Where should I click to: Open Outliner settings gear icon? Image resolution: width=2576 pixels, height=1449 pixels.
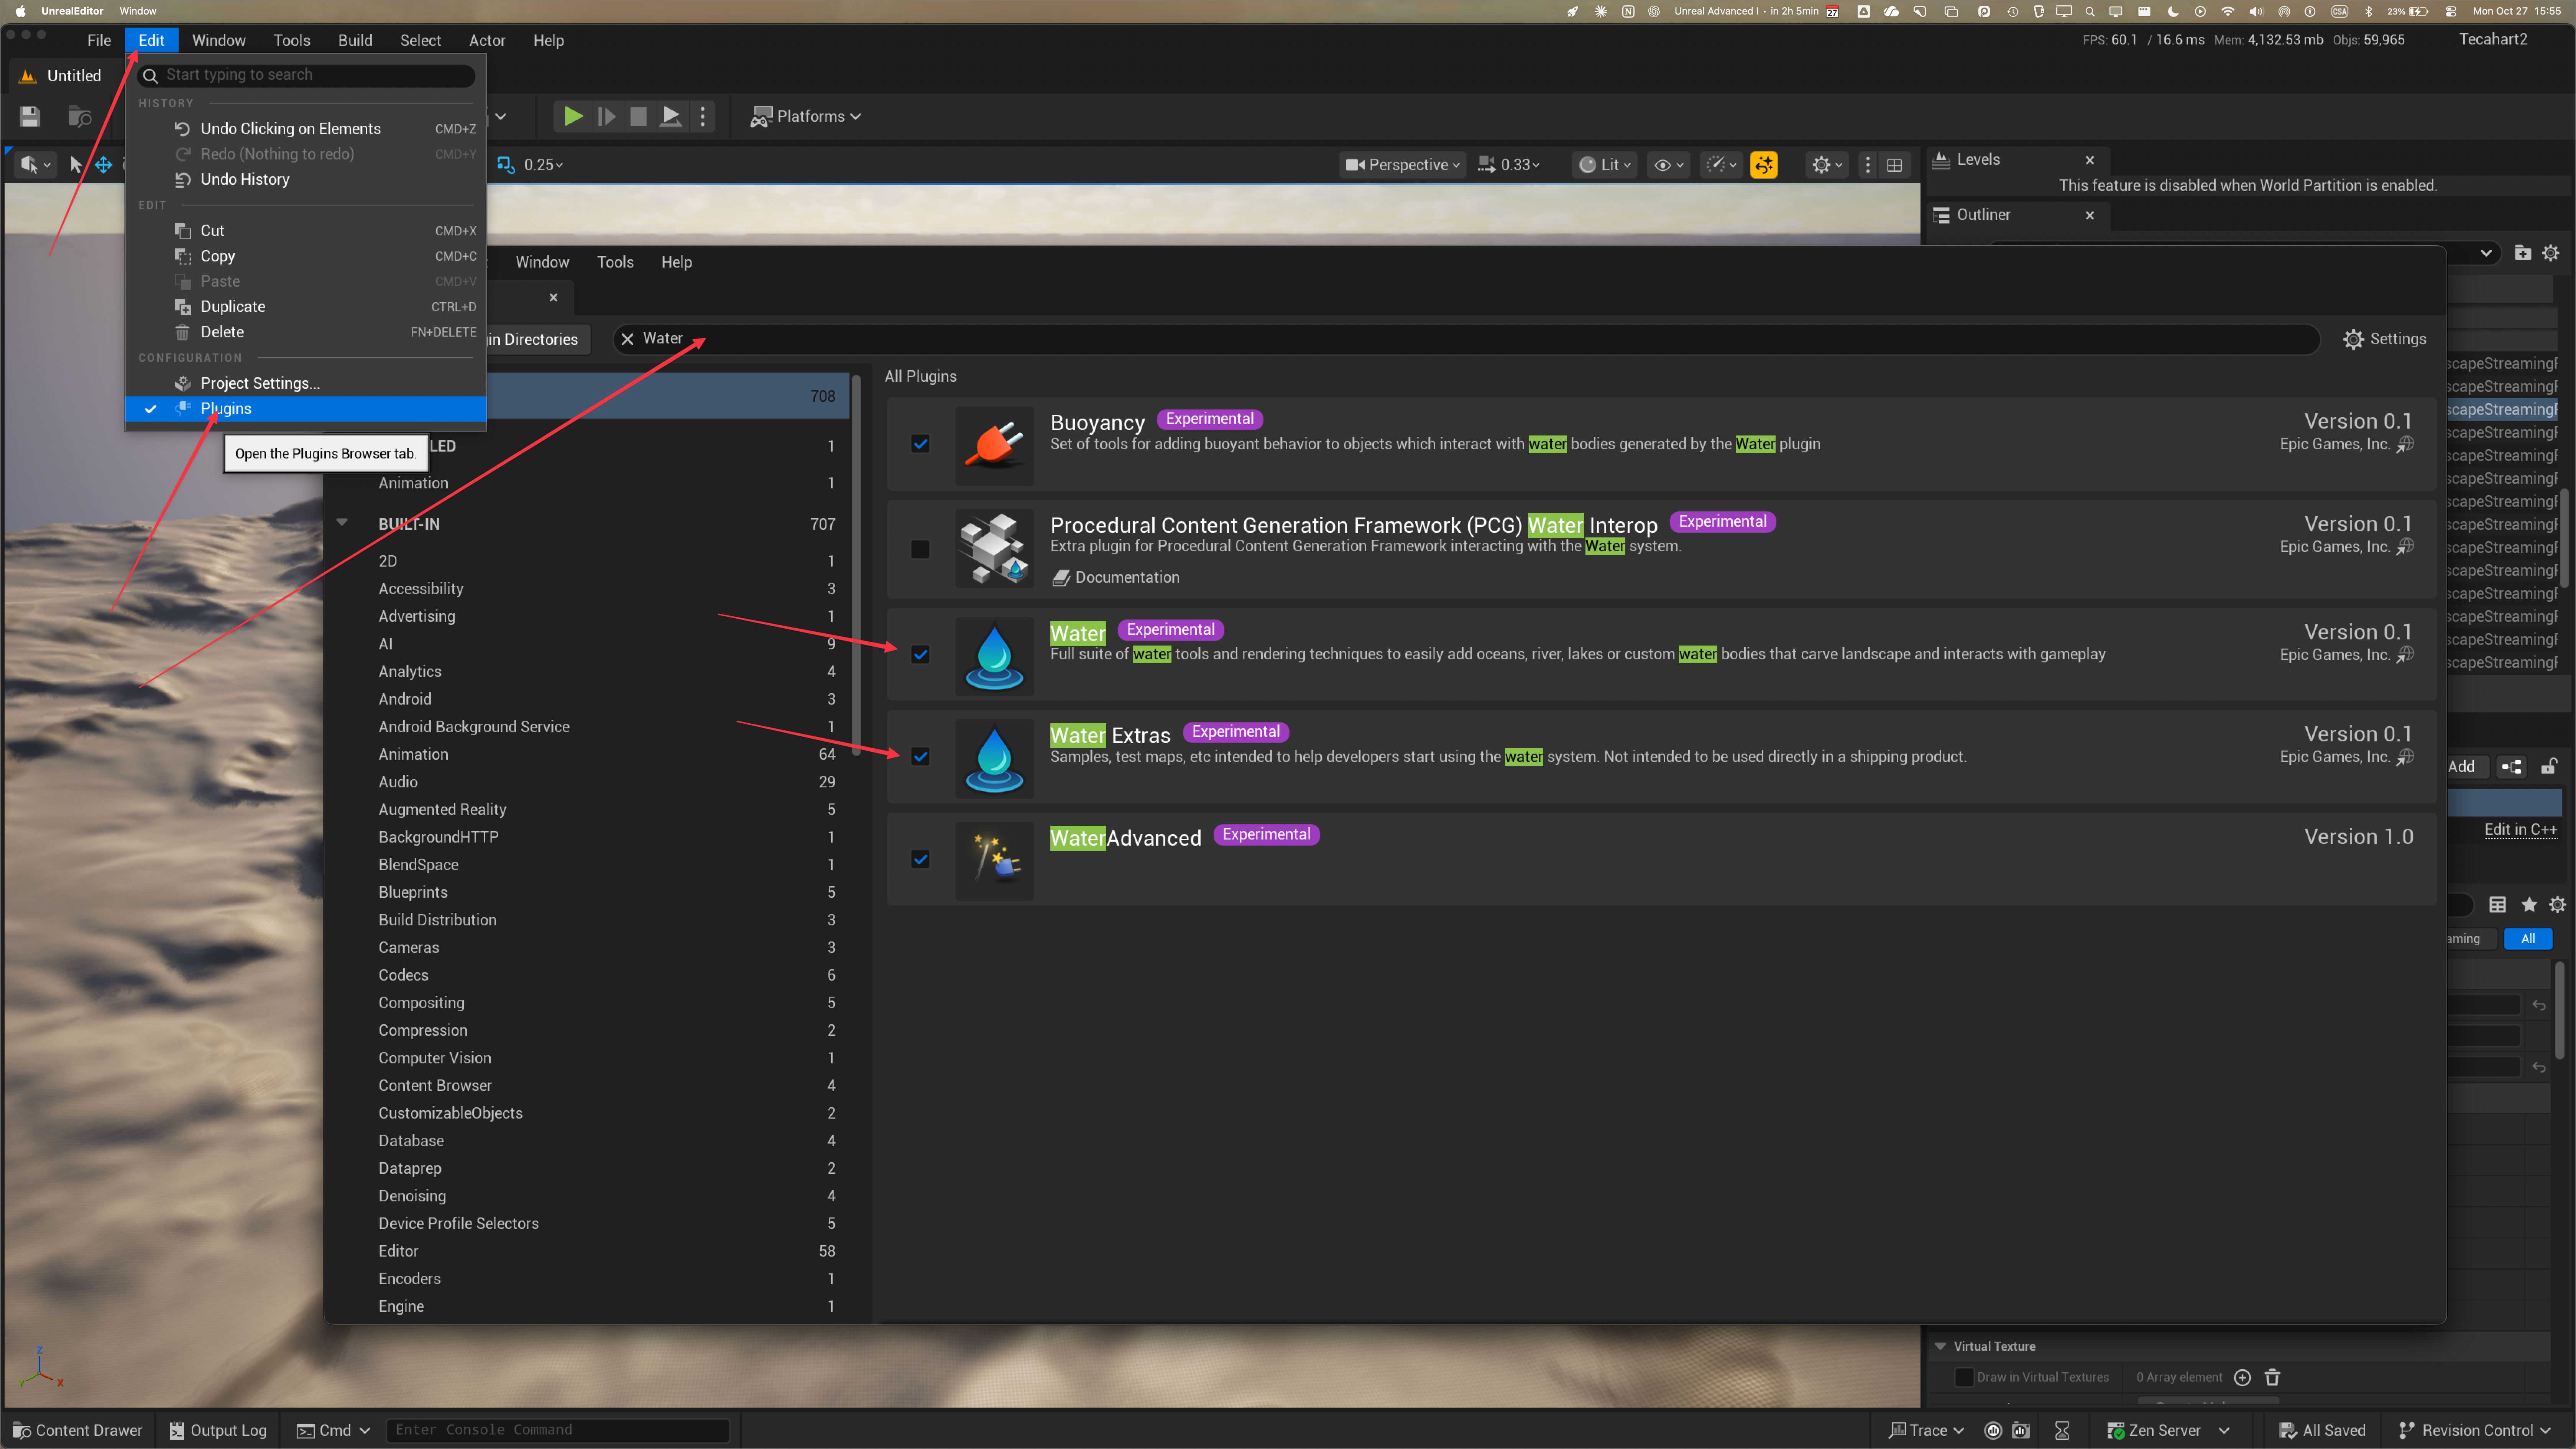point(2551,253)
